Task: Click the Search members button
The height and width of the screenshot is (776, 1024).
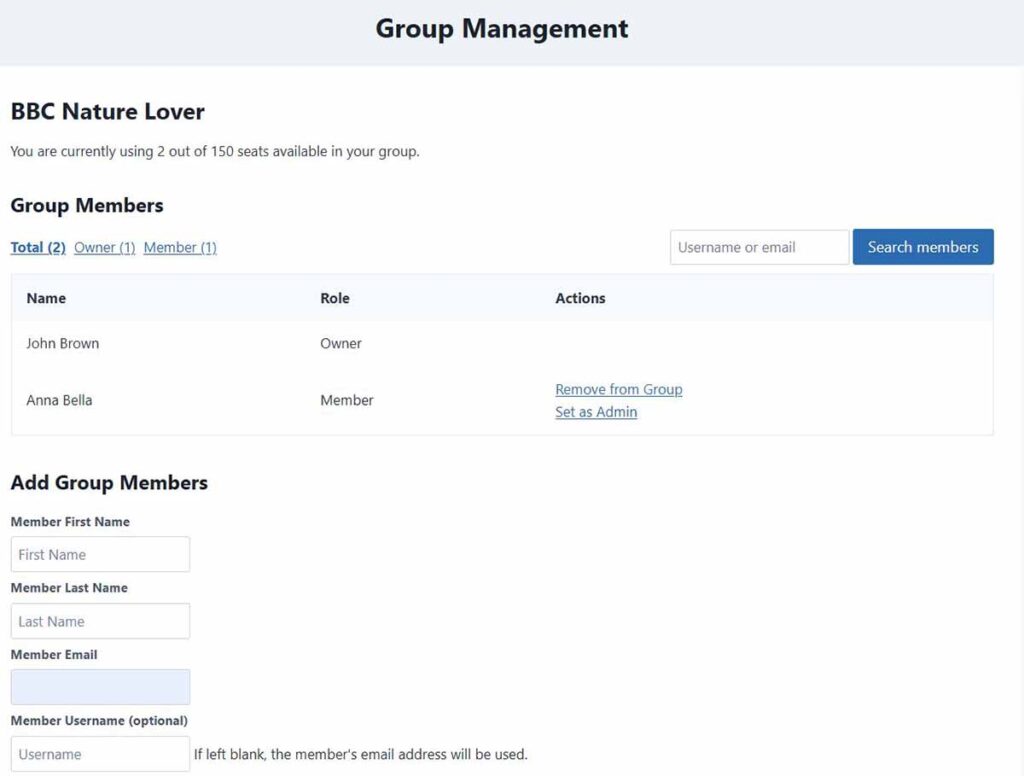Action: pos(922,247)
